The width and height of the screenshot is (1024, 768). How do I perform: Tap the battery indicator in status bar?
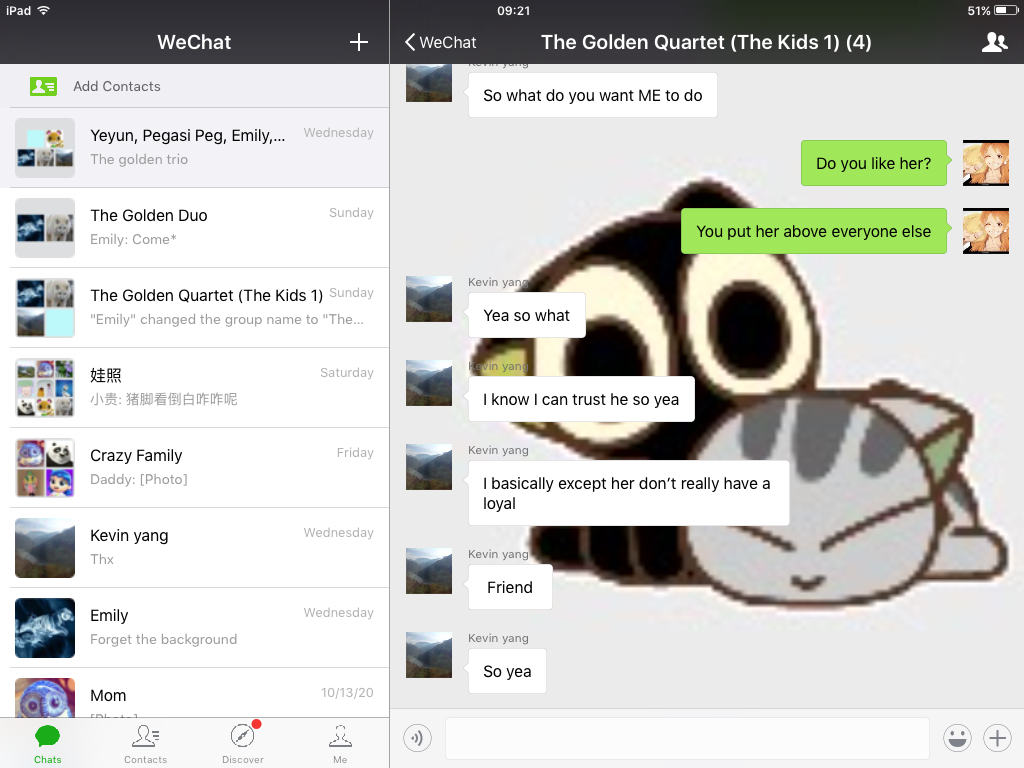[x=1006, y=10]
